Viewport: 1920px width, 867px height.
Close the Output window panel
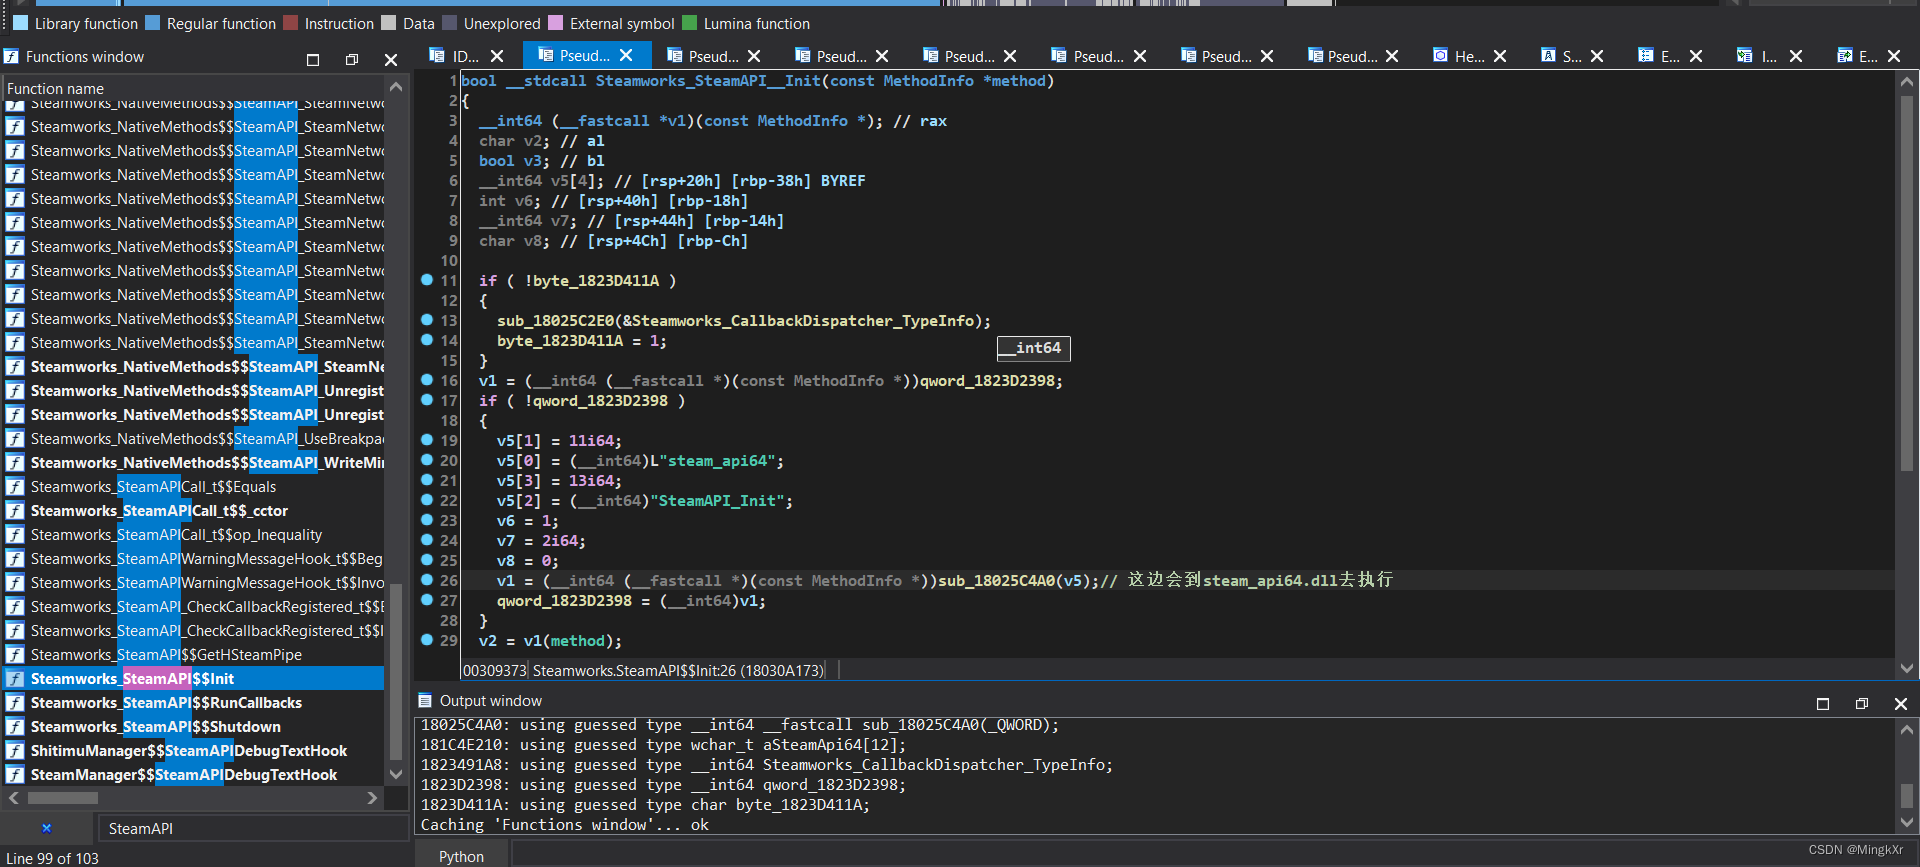tap(1901, 704)
